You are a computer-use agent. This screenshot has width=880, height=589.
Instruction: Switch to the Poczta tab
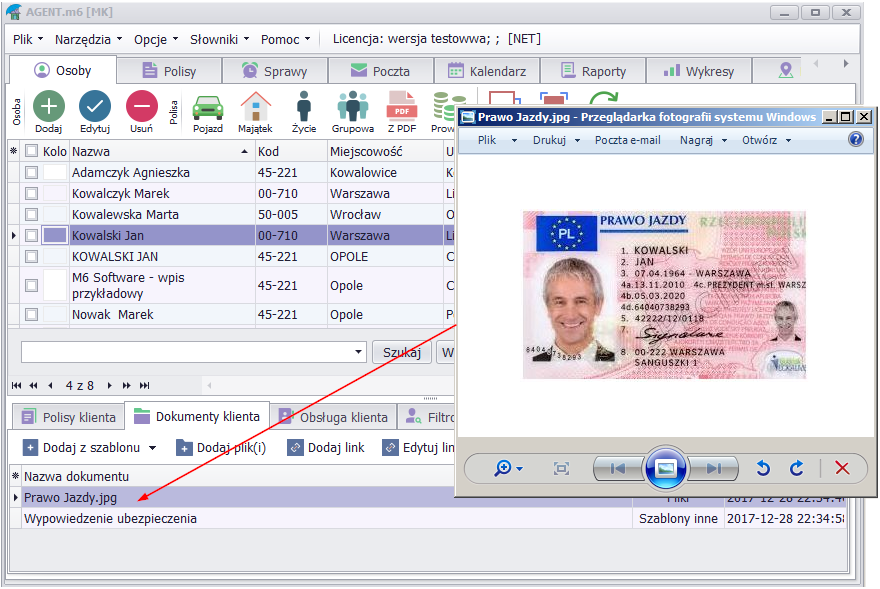coord(381,71)
